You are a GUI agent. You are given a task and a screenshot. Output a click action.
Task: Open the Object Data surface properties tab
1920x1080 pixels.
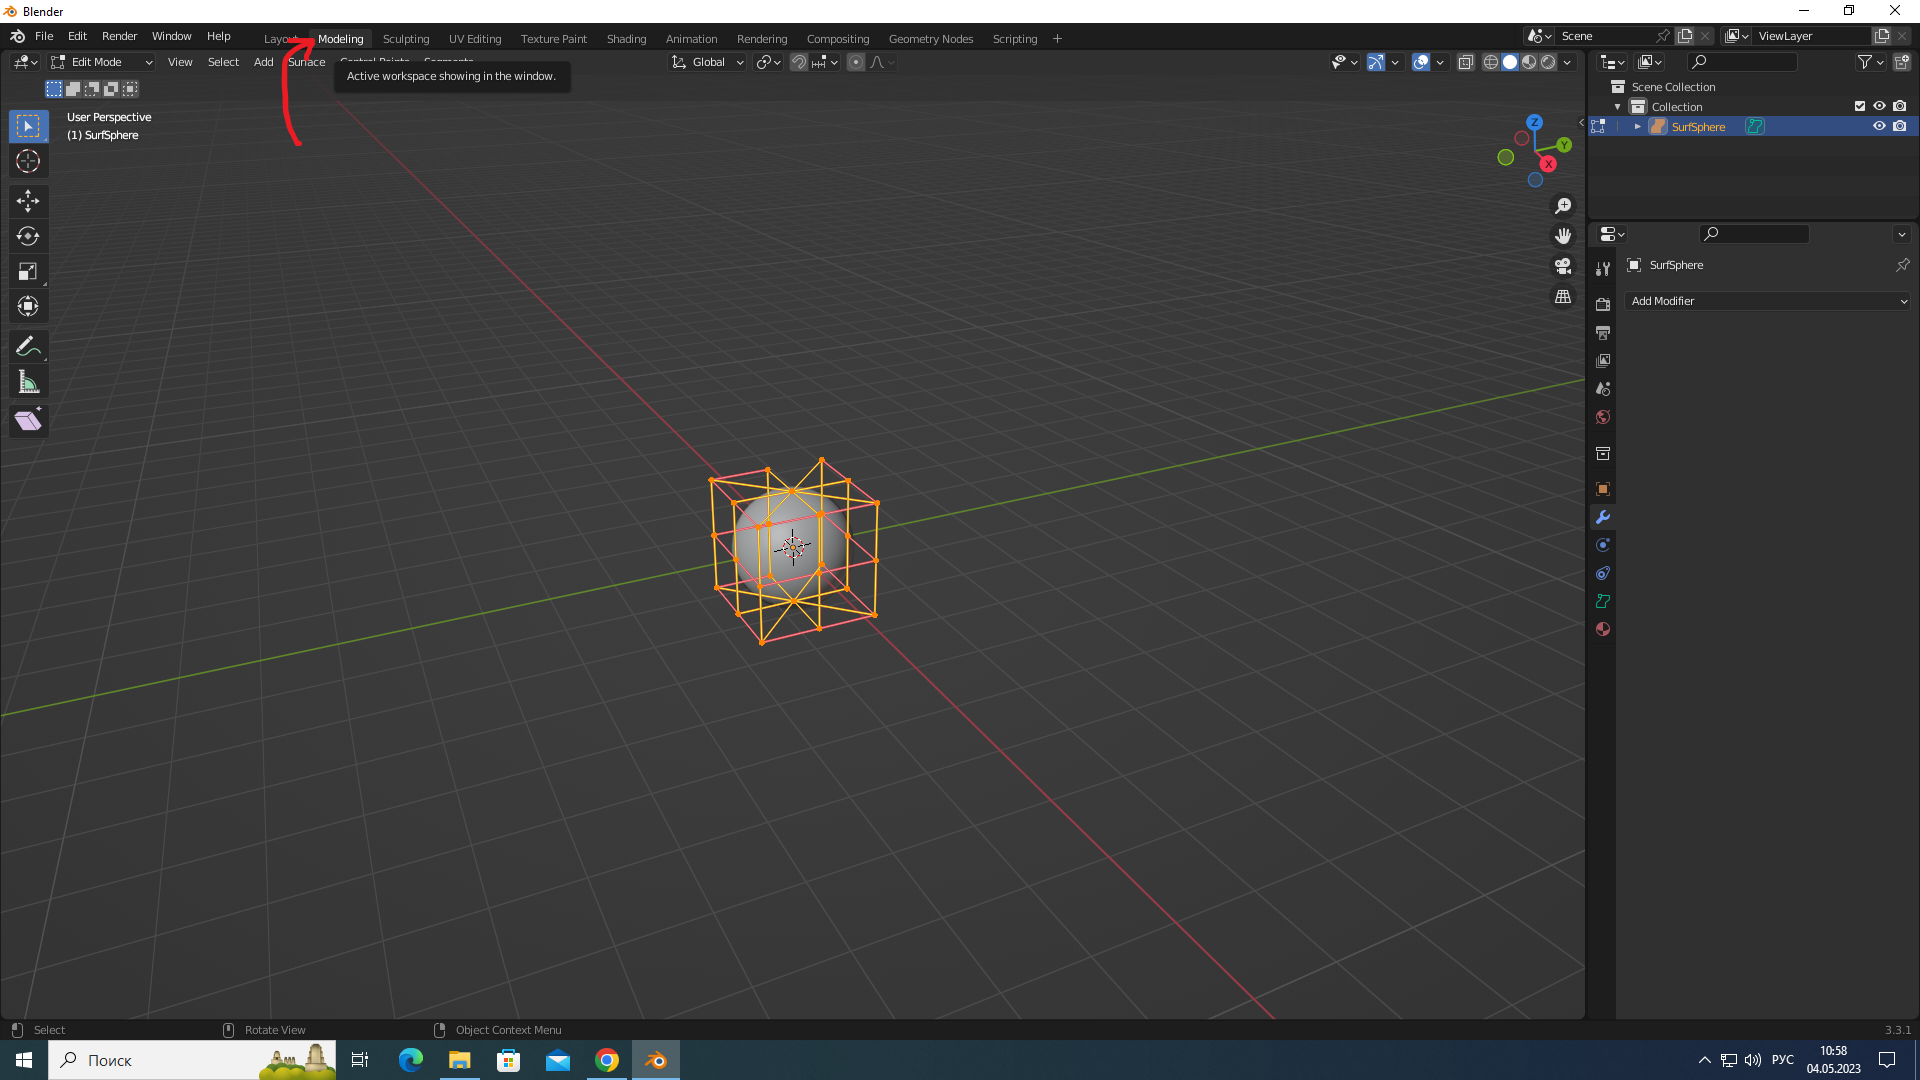(x=1603, y=601)
